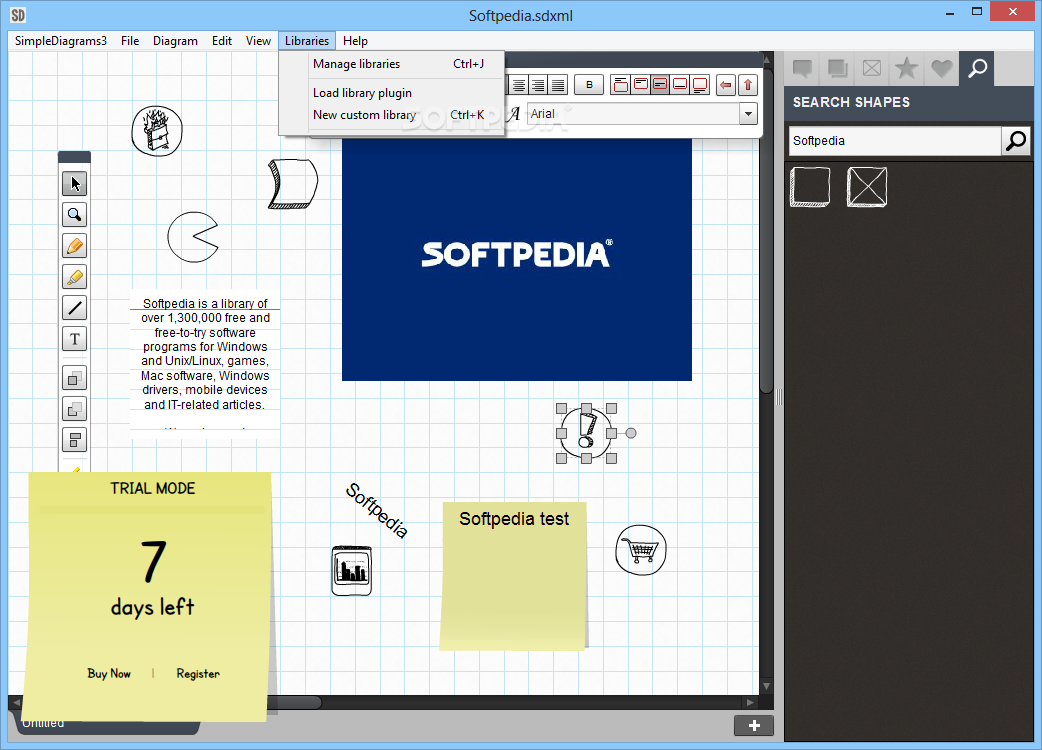Choose Manage libraries from the menu
This screenshot has height=750, width=1042.
[x=392, y=64]
